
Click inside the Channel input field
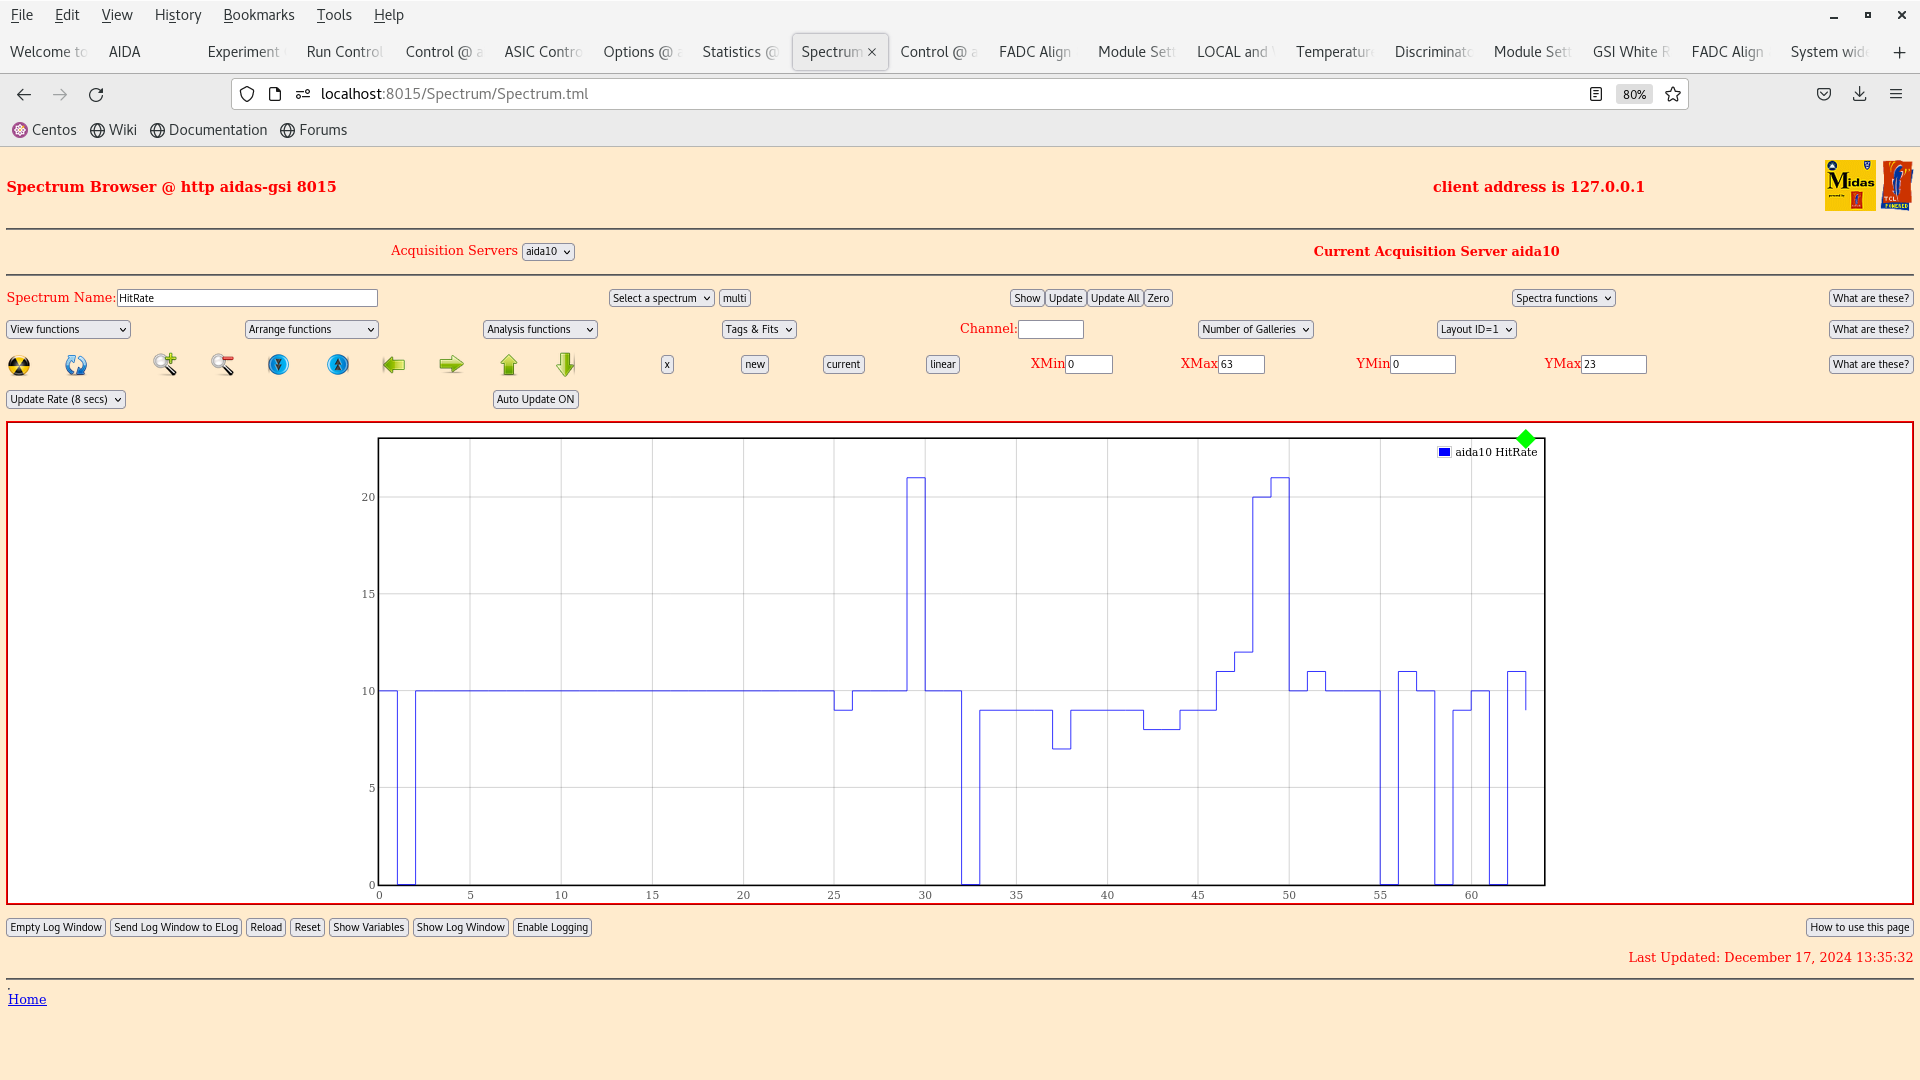[x=1051, y=329]
